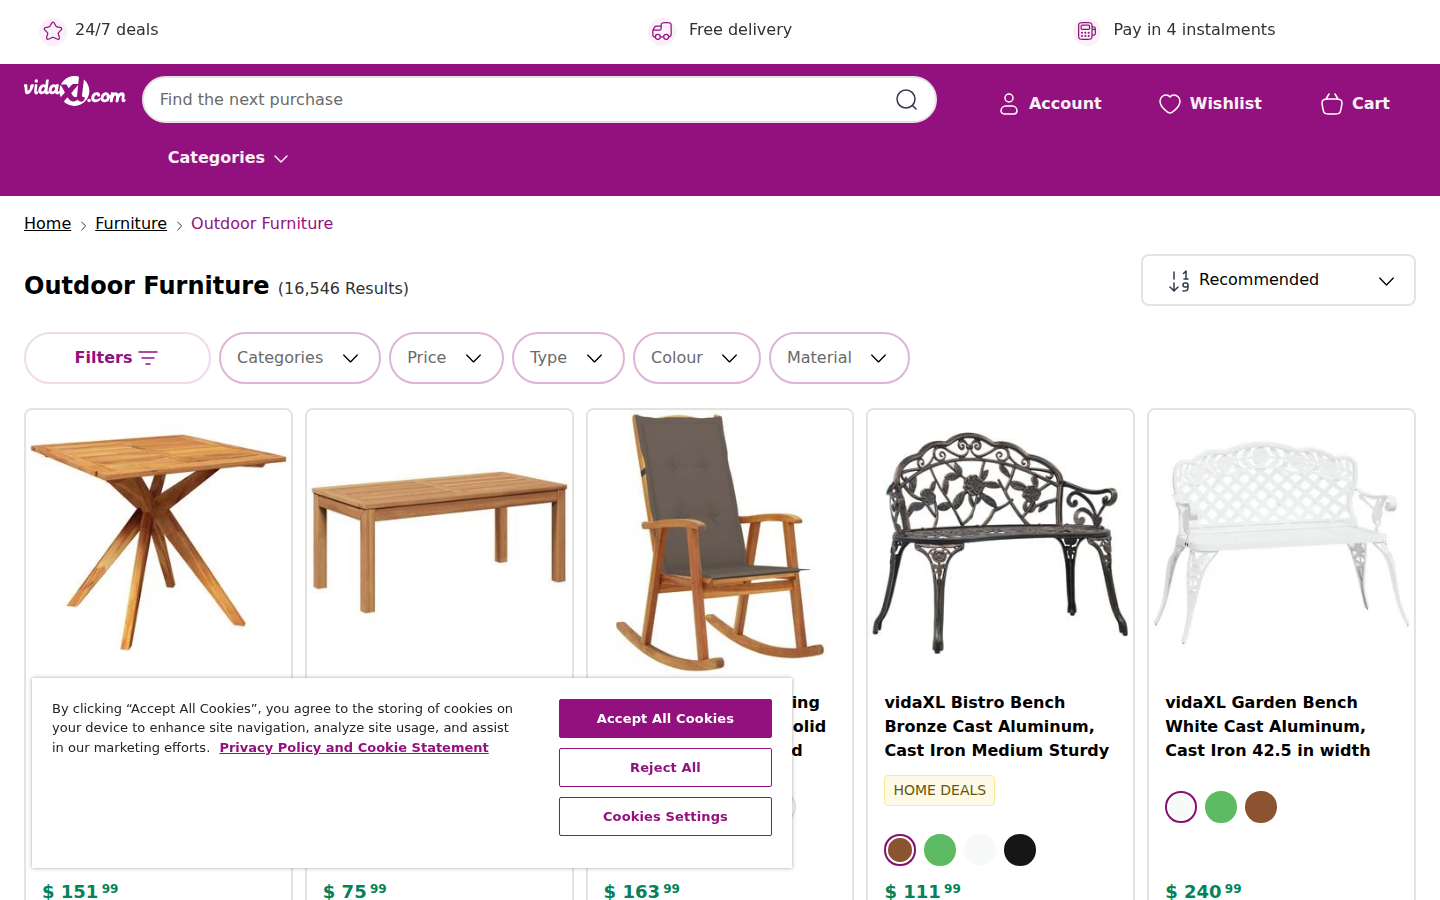
Task: Select green swatch on Garden Bench
Action: coord(1221,807)
